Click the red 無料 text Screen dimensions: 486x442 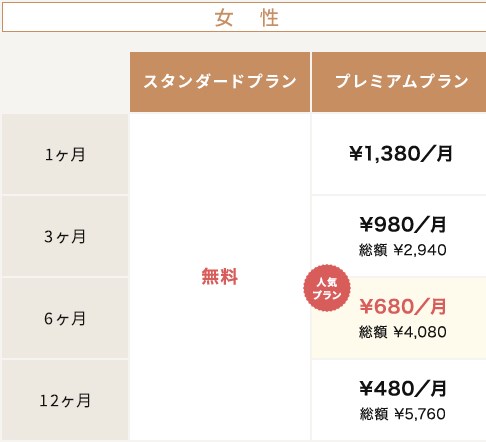point(220,276)
